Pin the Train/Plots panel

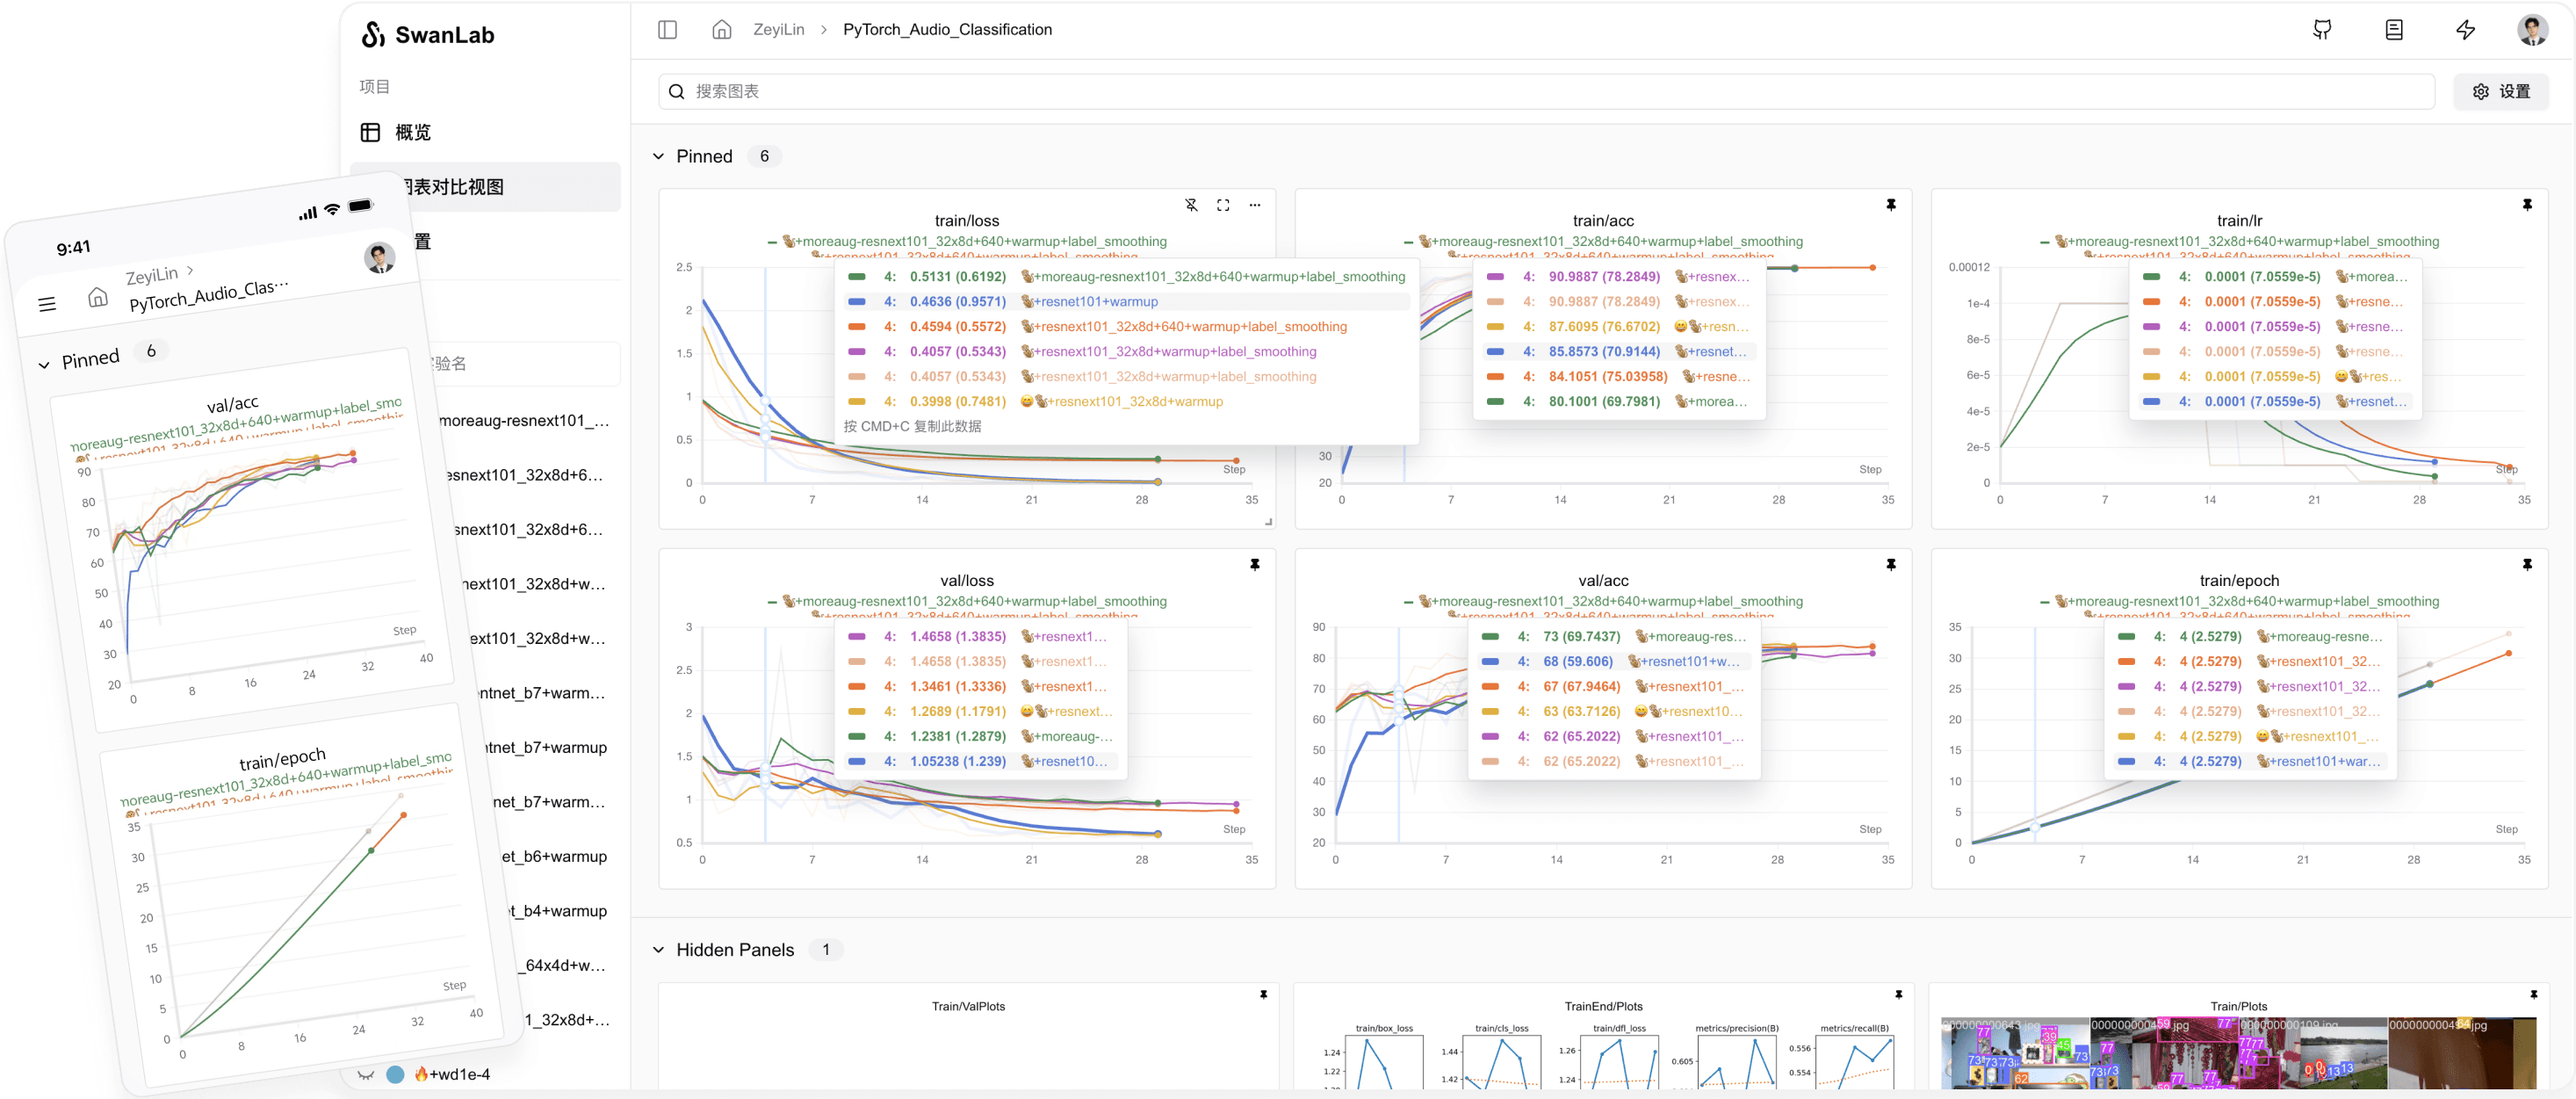pos(2534,995)
